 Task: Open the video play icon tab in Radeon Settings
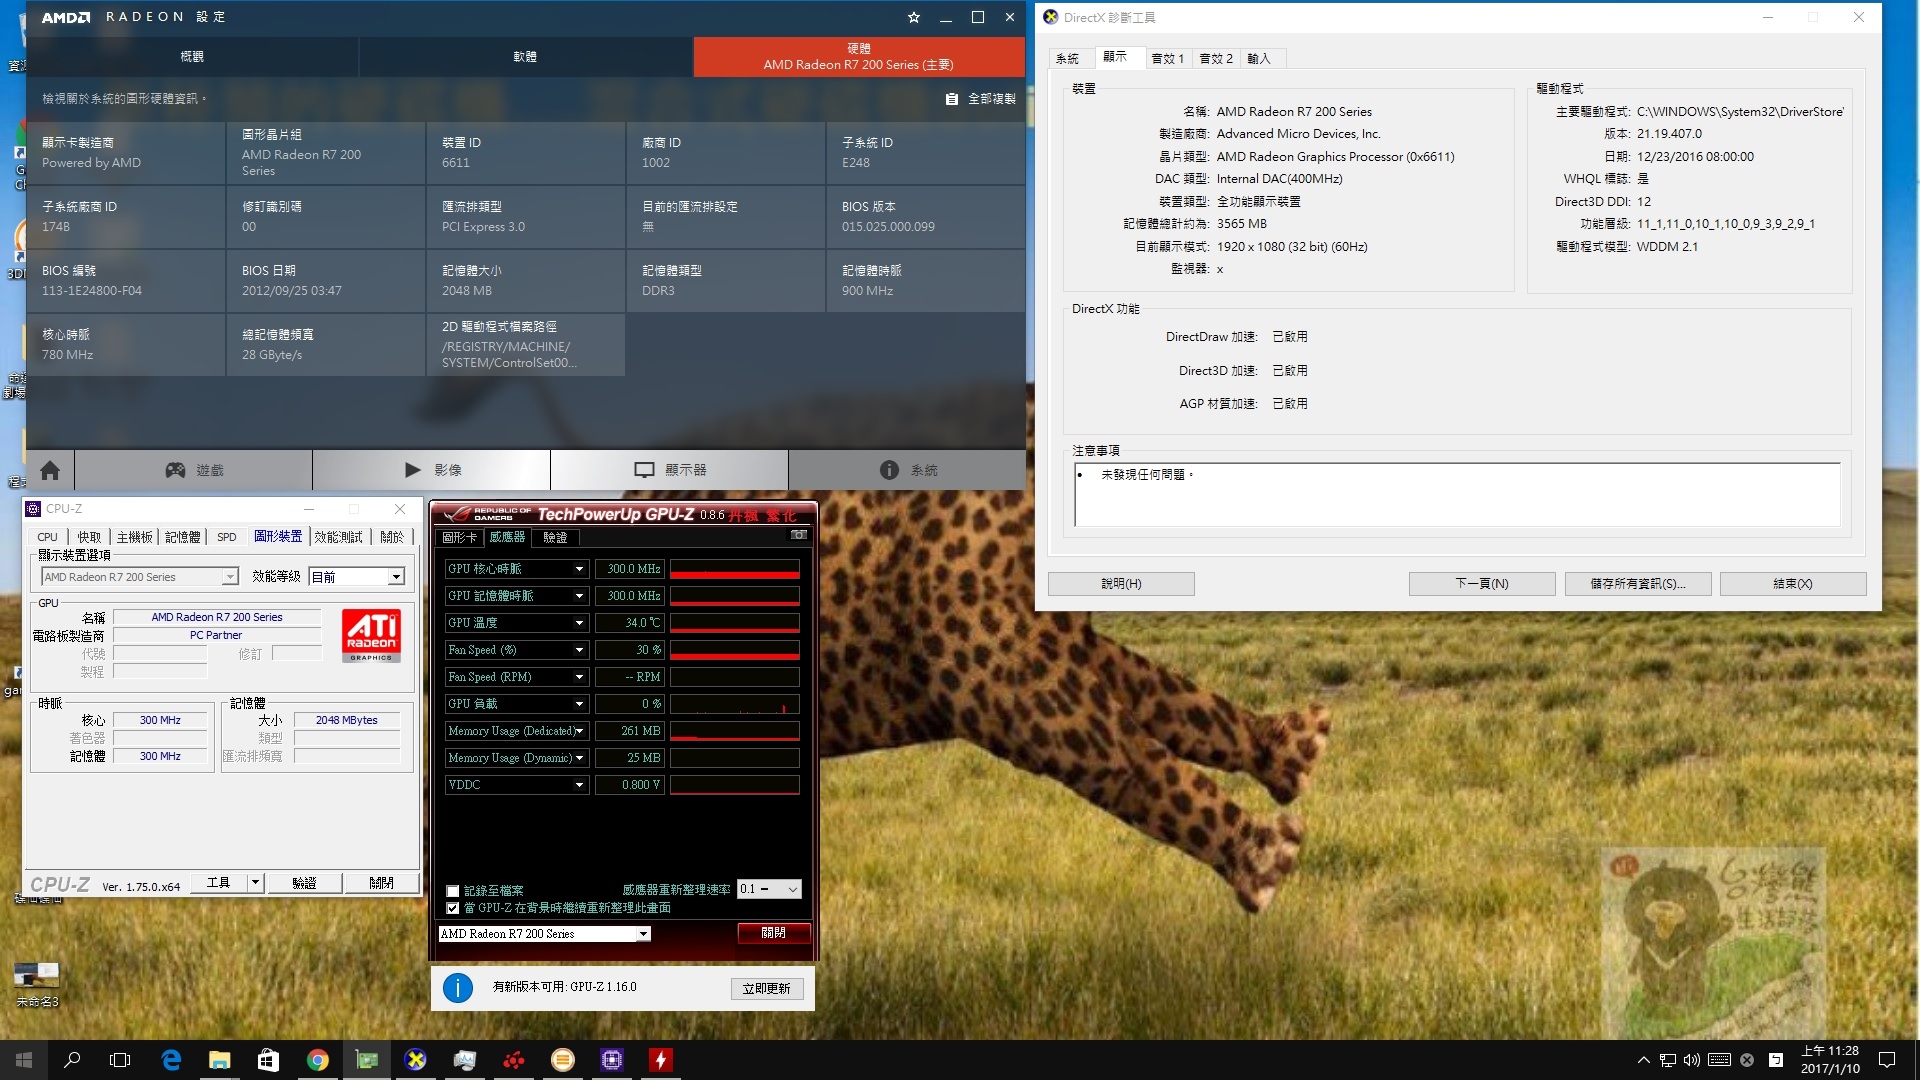[431, 470]
